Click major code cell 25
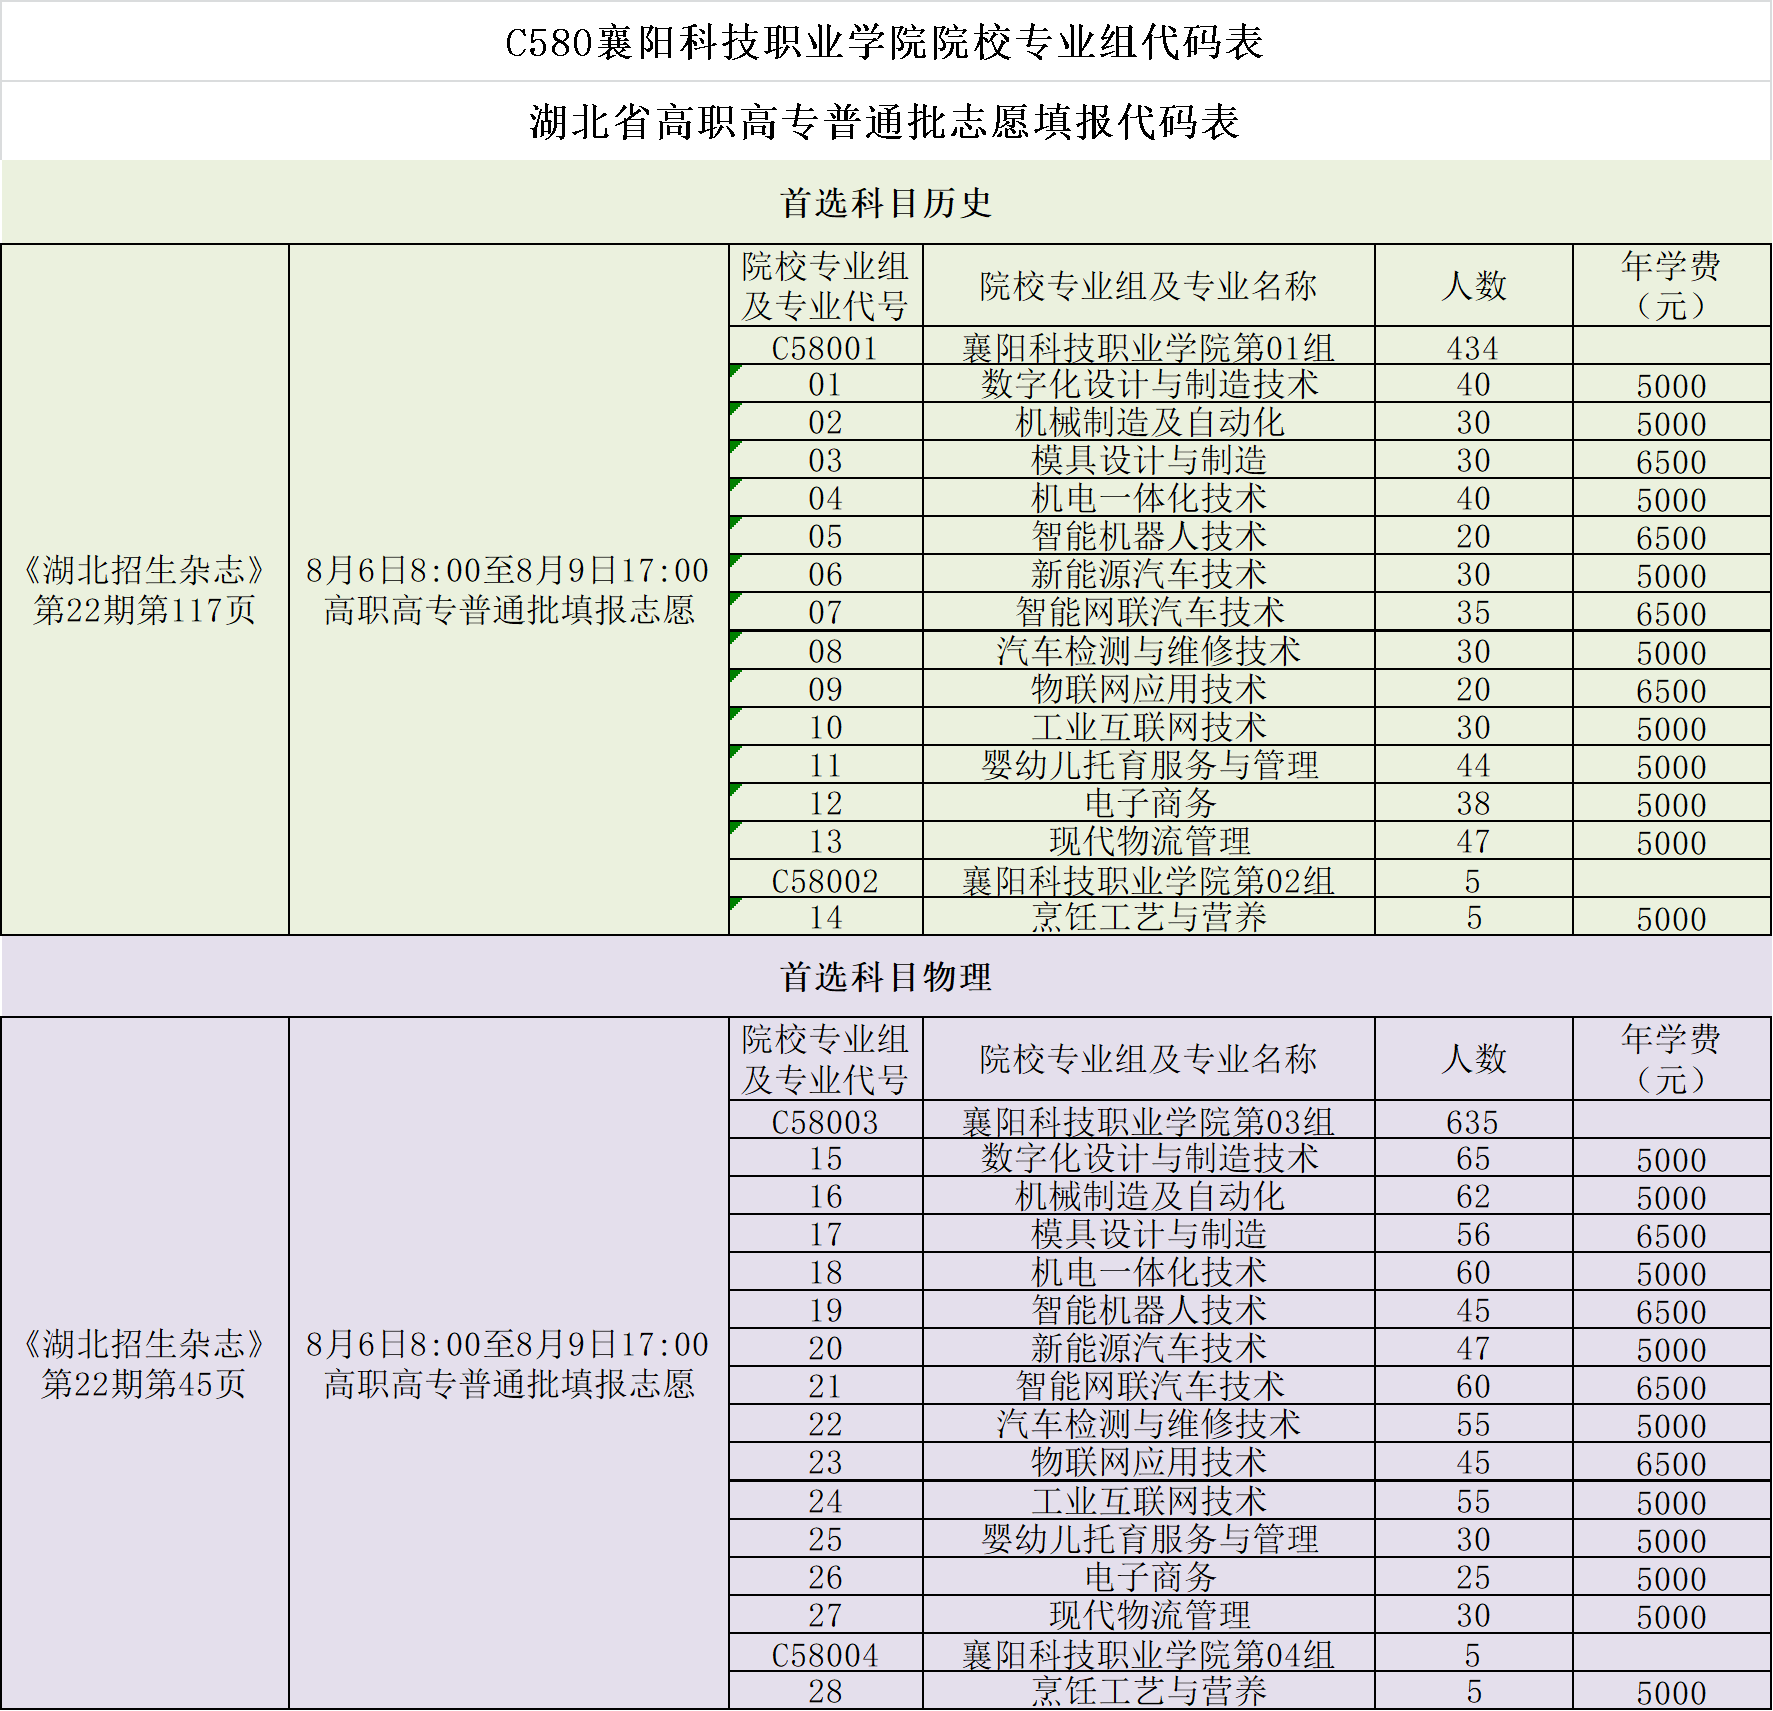Image resolution: width=1773 pixels, height=1711 pixels. (825, 1540)
